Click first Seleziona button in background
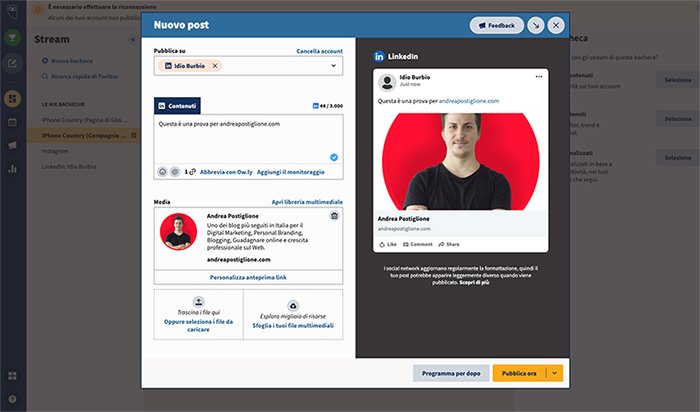The width and height of the screenshot is (700, 412). tap(678, 80)
